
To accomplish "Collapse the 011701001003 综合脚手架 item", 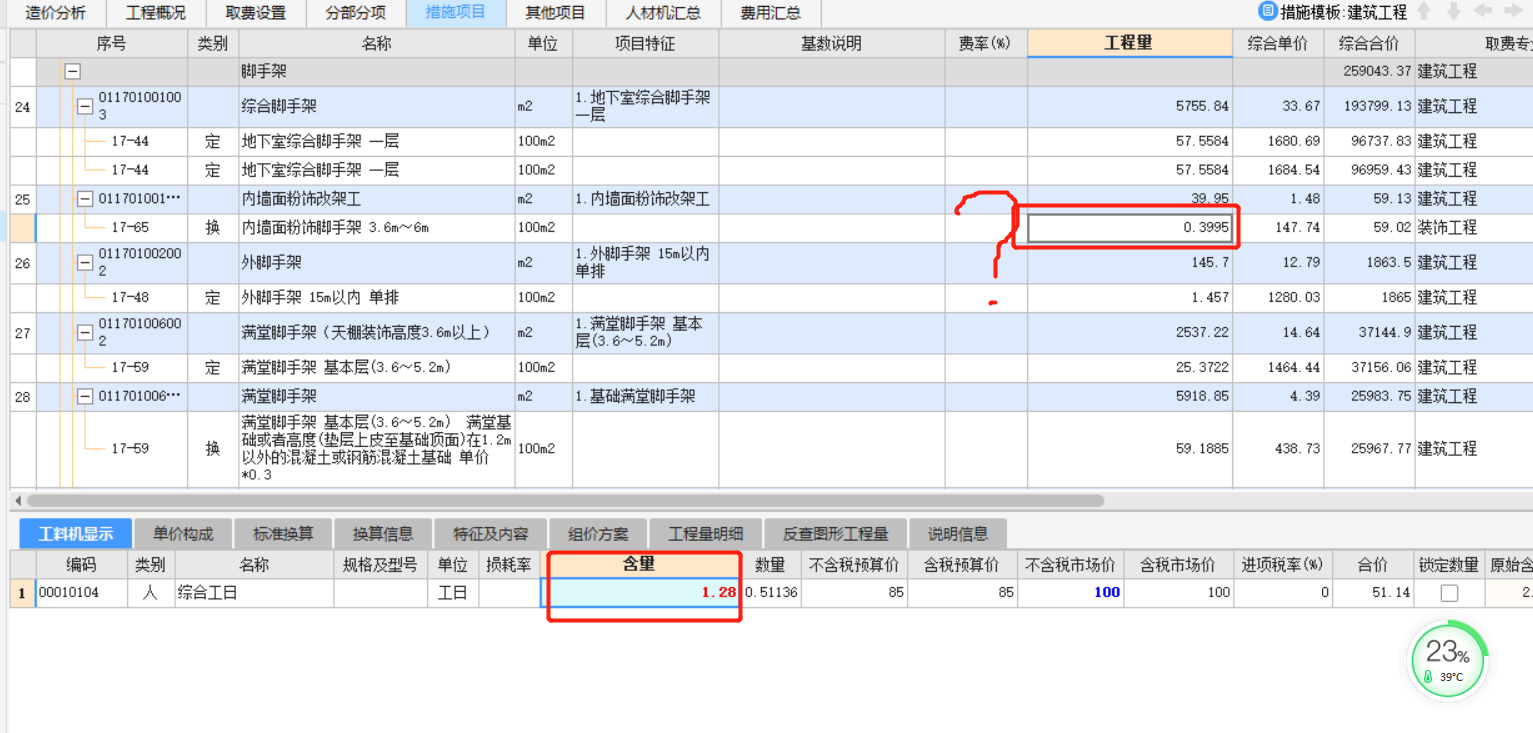I will click(85, 106).
